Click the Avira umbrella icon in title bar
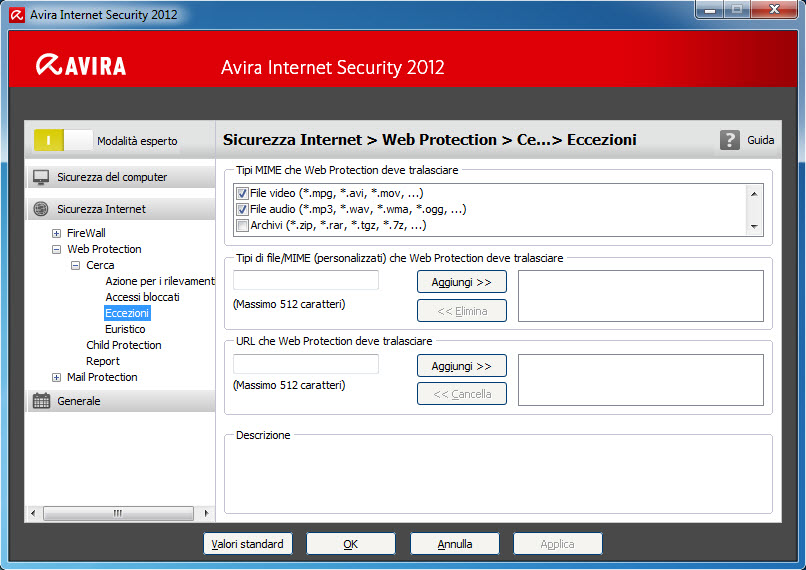The width and height of the screenshot is (806, 570). click(x=16, y=14)
